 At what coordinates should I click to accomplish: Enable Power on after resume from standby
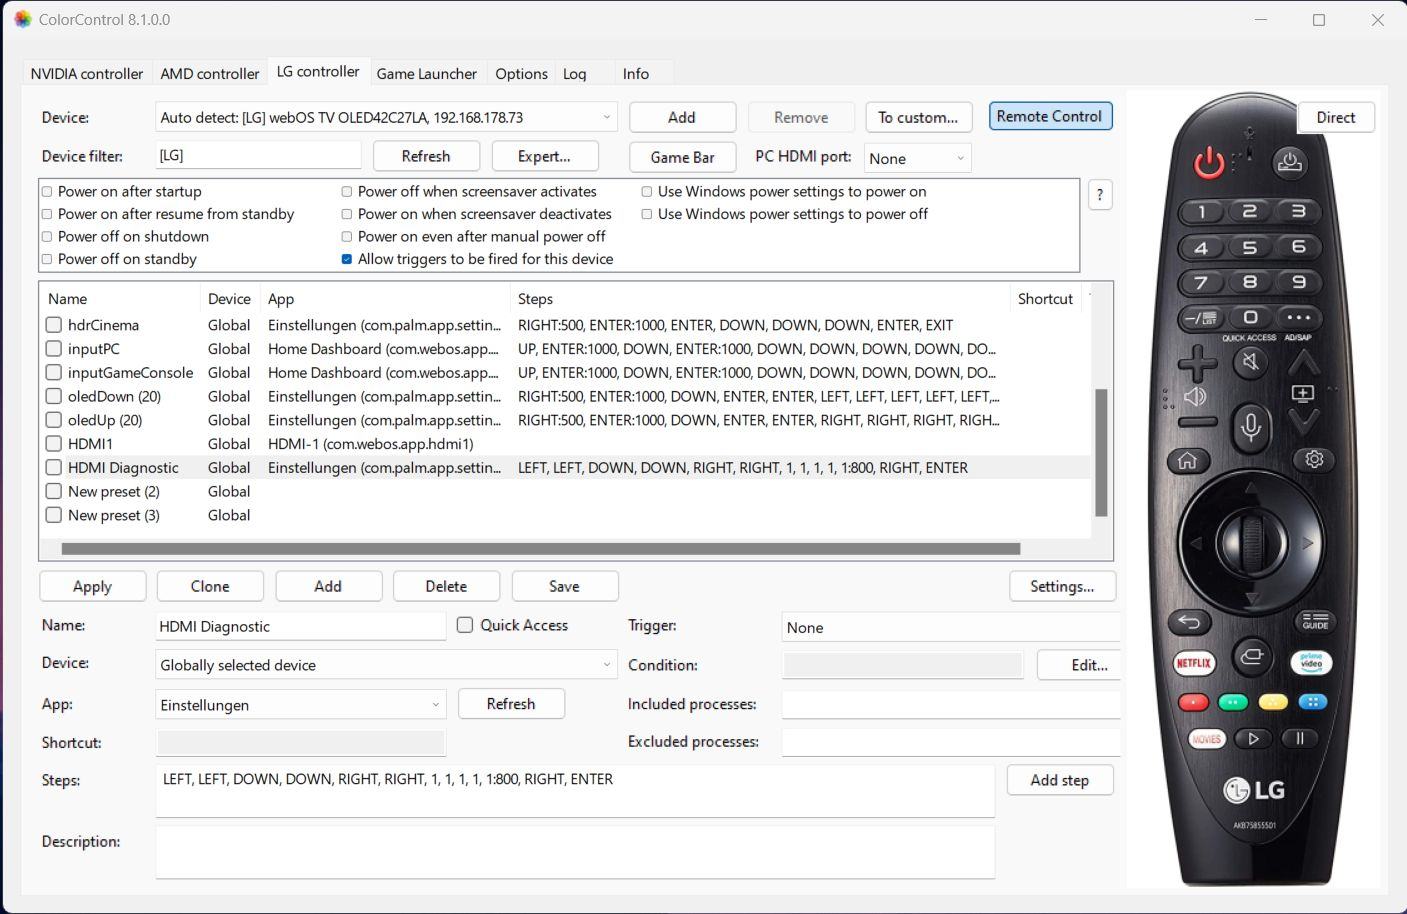point(47,214)
